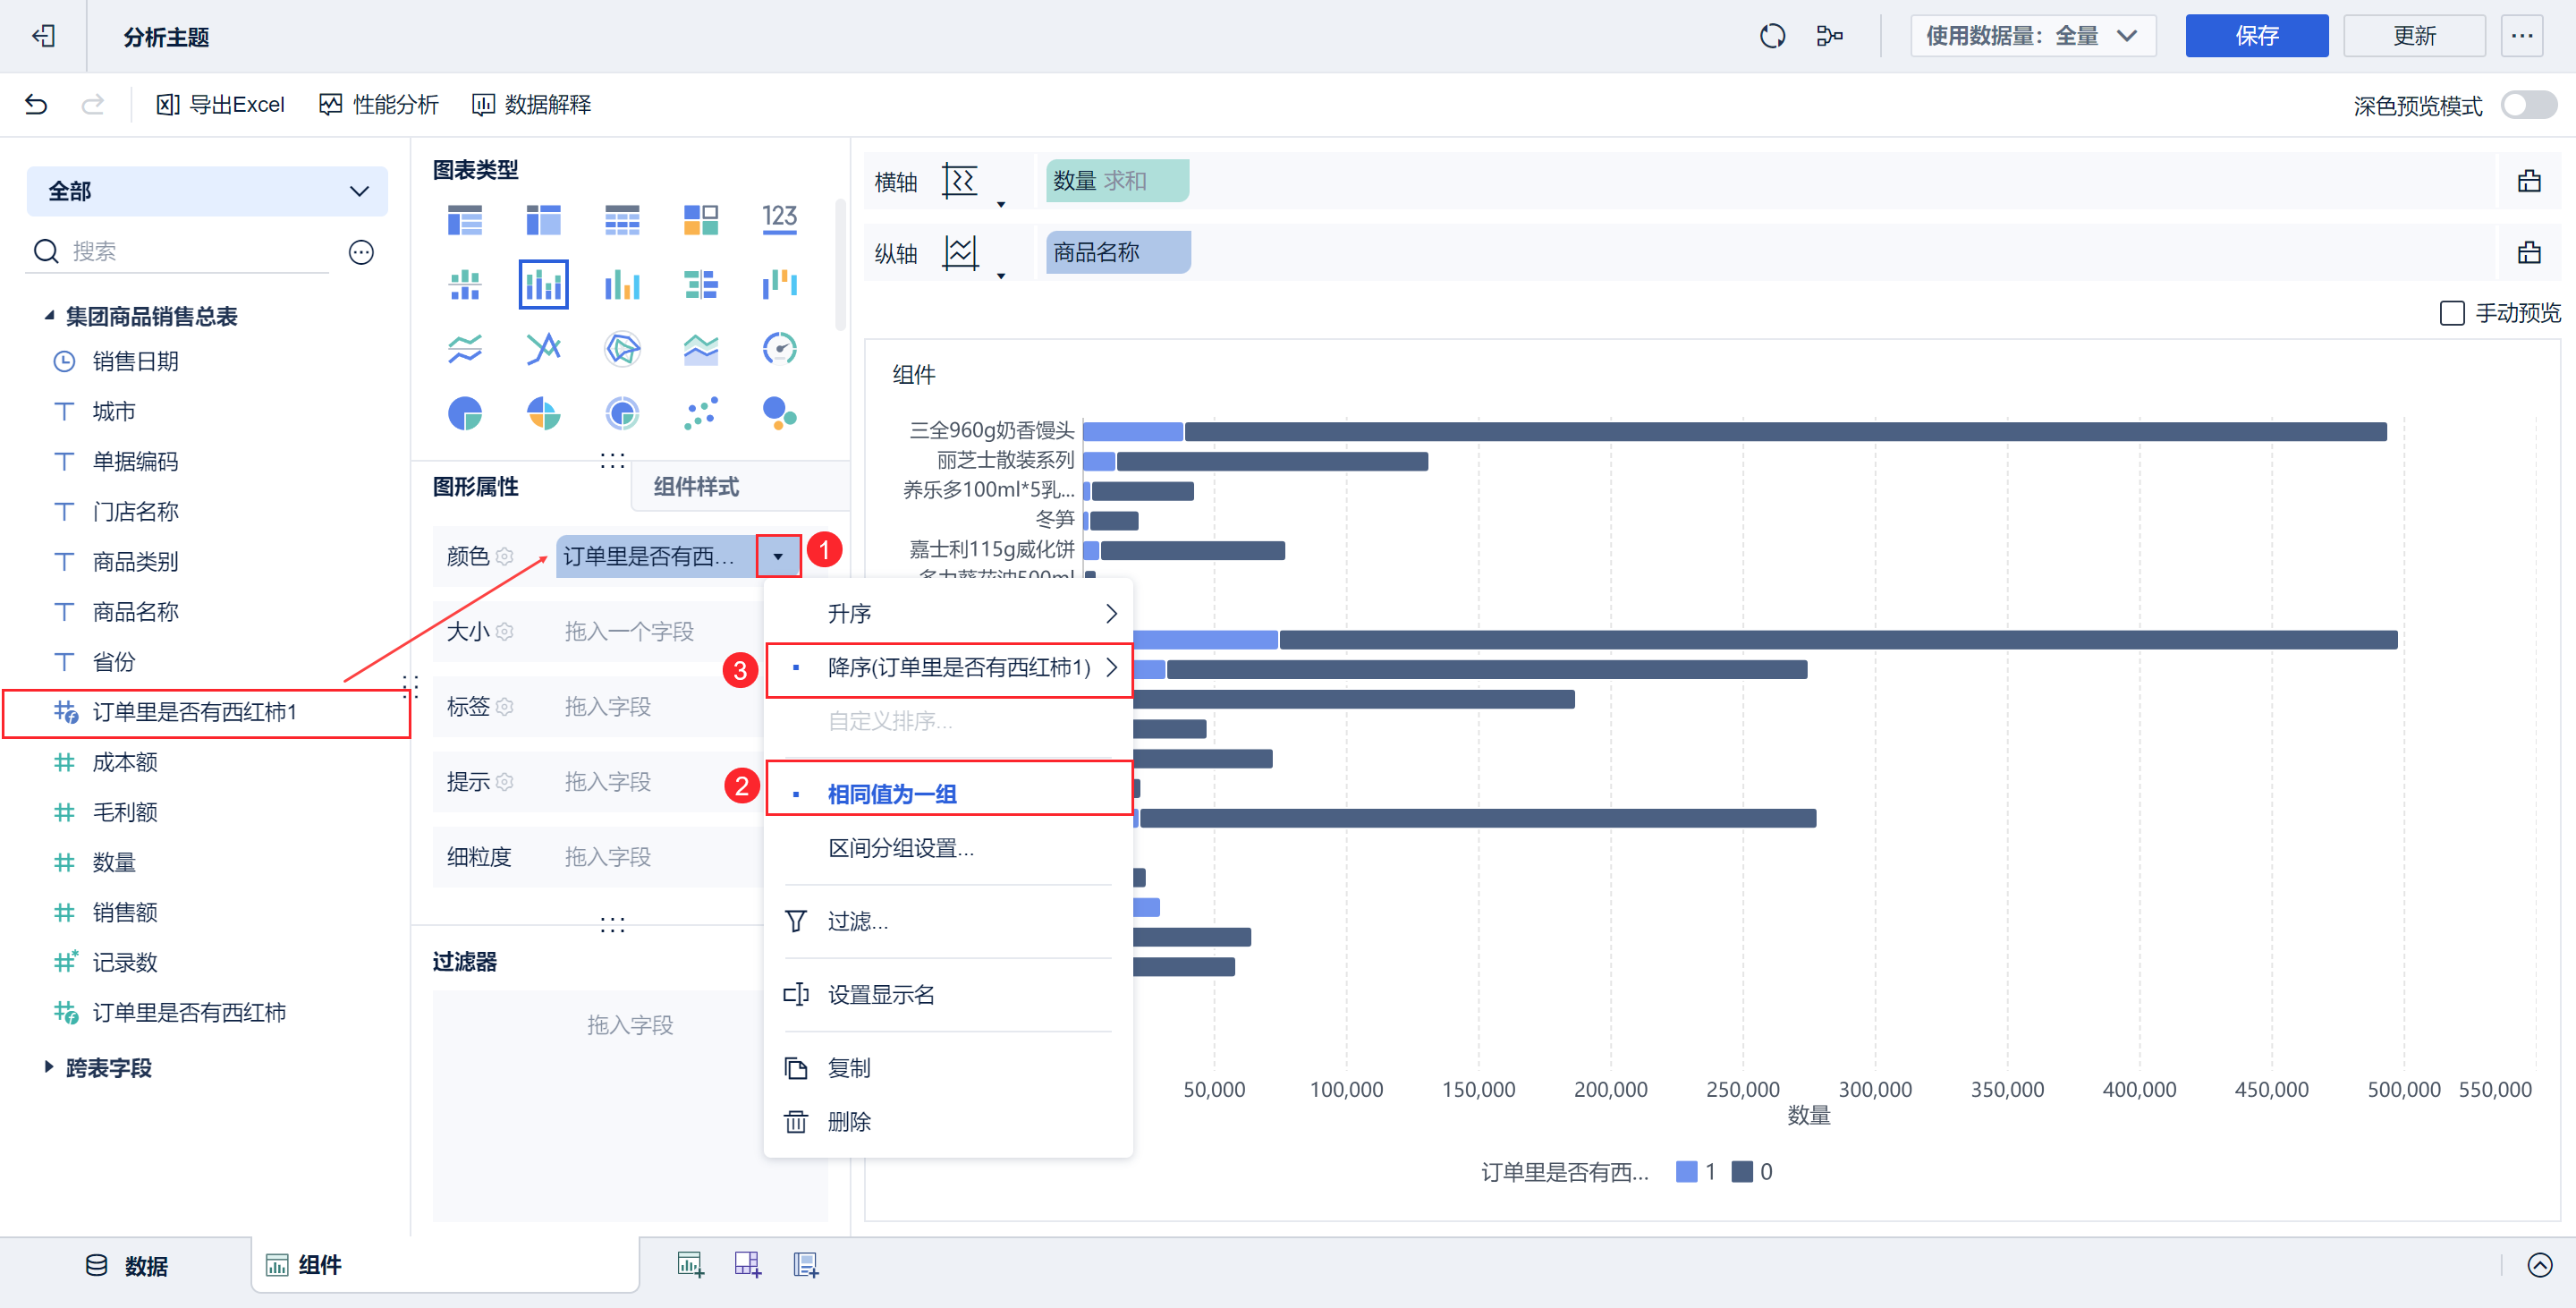Expand the 跨表字段 tree section
The height and width of the screenshot is (1308, 2576).
coord(49,1067)
